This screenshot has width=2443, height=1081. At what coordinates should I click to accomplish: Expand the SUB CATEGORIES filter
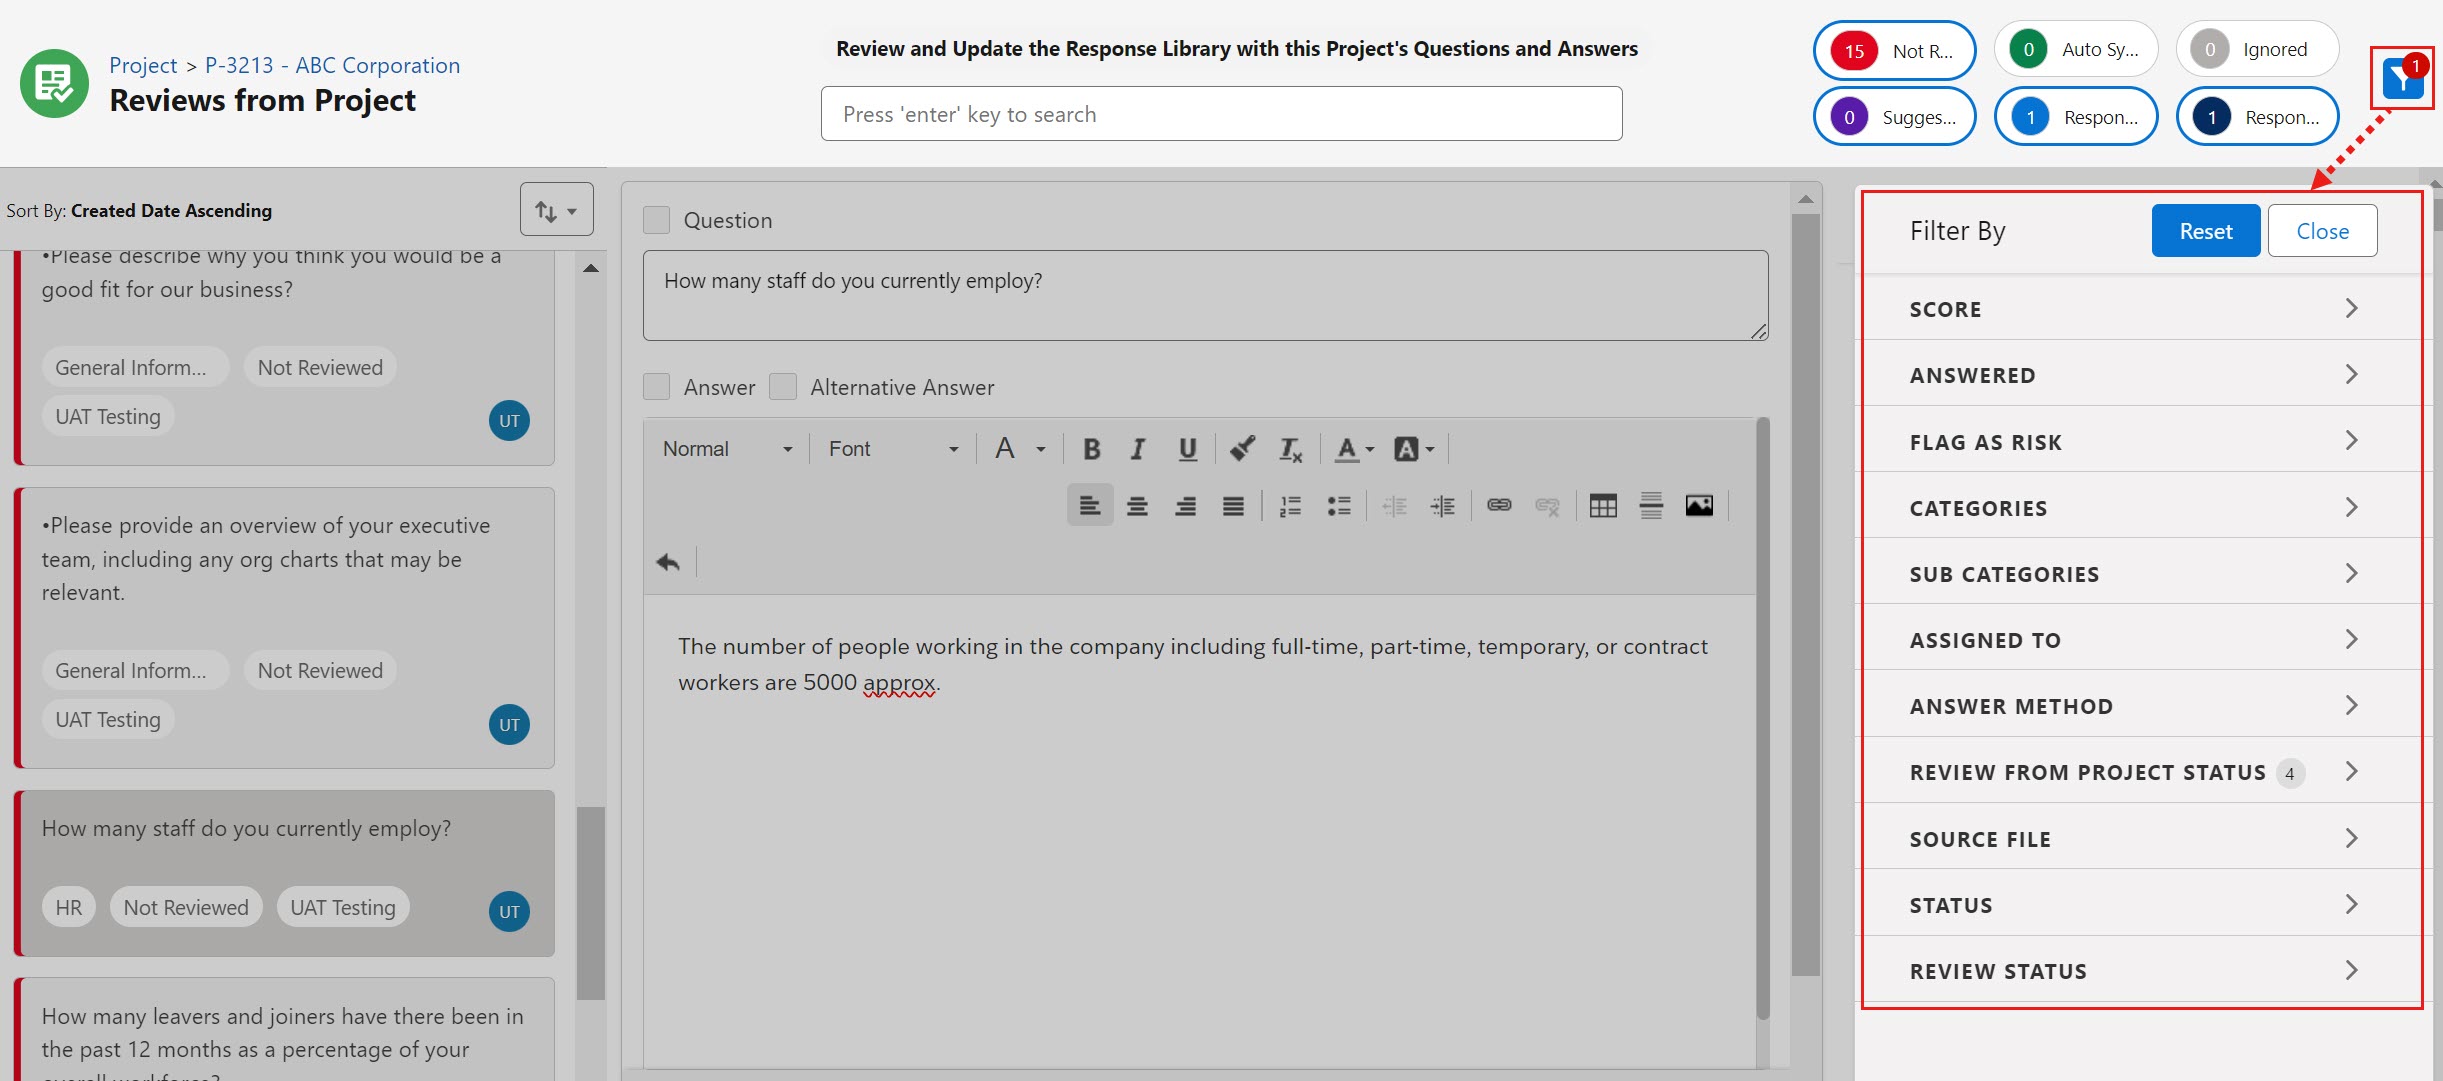click(2141, 573)
